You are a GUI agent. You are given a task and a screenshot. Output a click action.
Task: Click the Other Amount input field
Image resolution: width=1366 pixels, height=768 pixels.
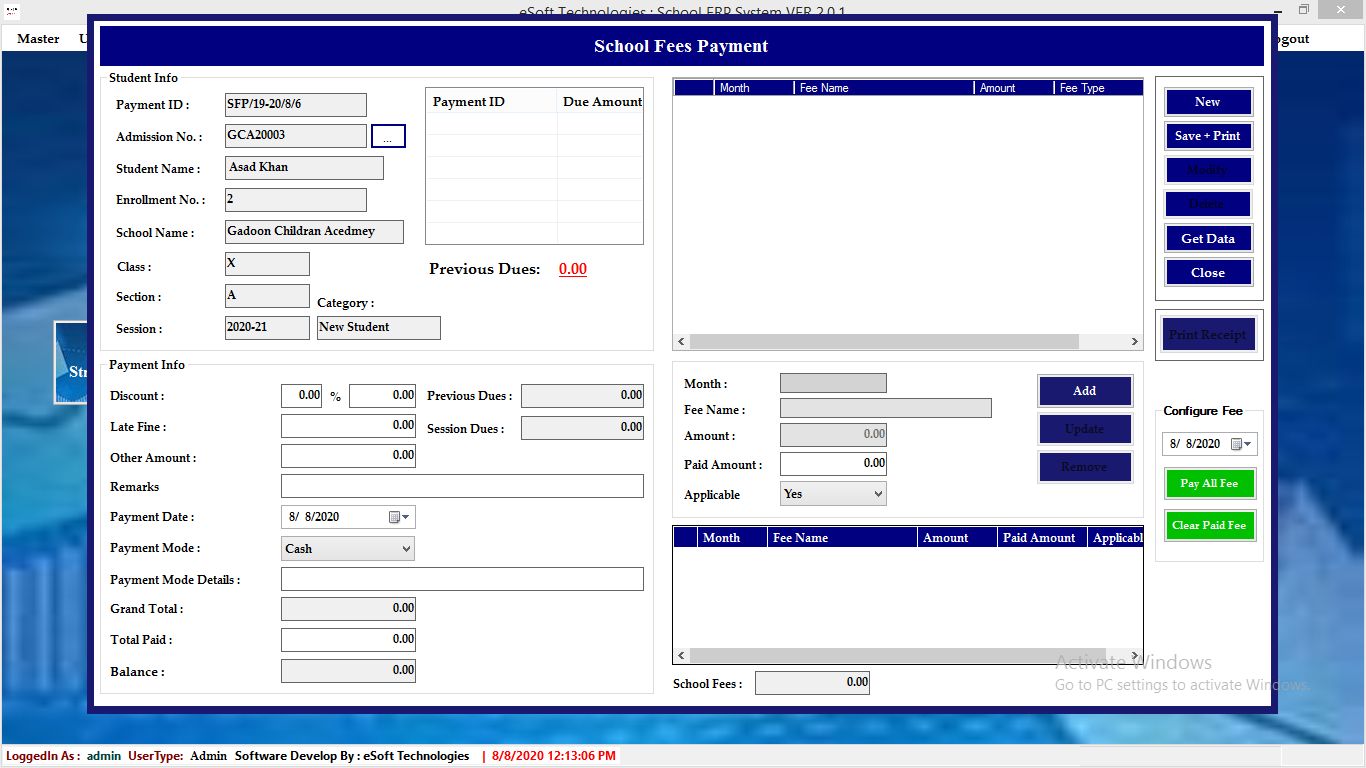pos(348,456)
